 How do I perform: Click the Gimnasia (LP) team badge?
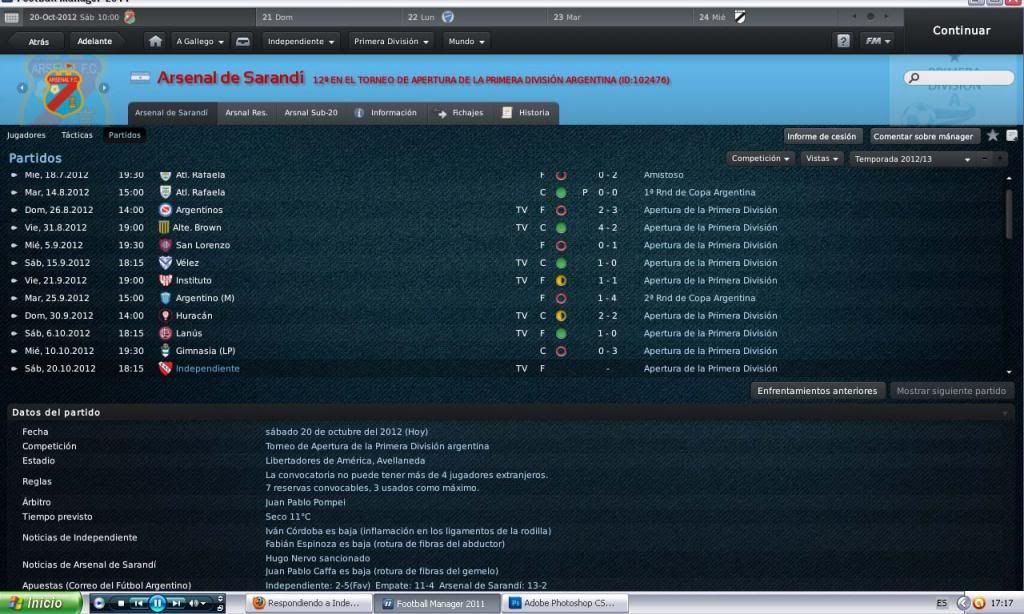click(165, 351)
